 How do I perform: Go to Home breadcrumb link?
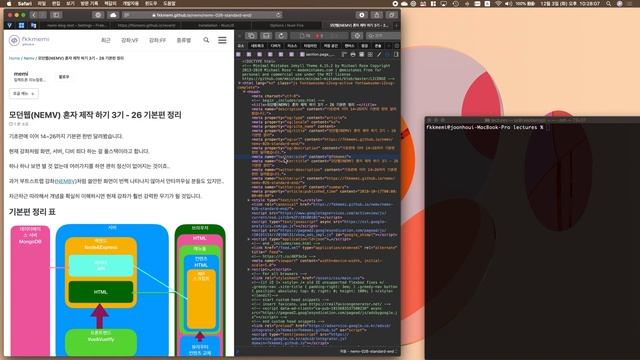click(x=14, y=58)
